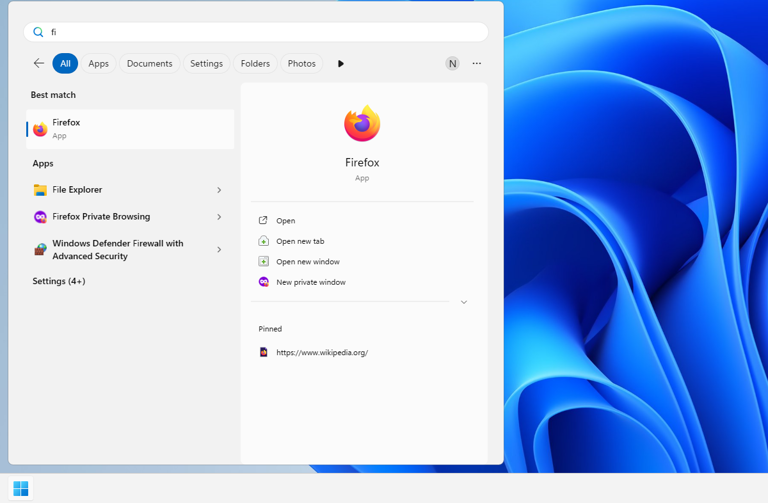Click the search input field
768x503 pixels.
[x=256, y=32]
